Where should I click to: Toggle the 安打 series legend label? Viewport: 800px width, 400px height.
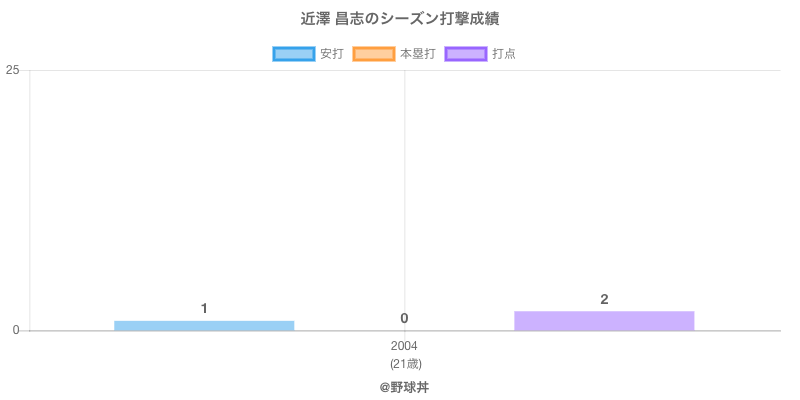click(x=331, y=54)
